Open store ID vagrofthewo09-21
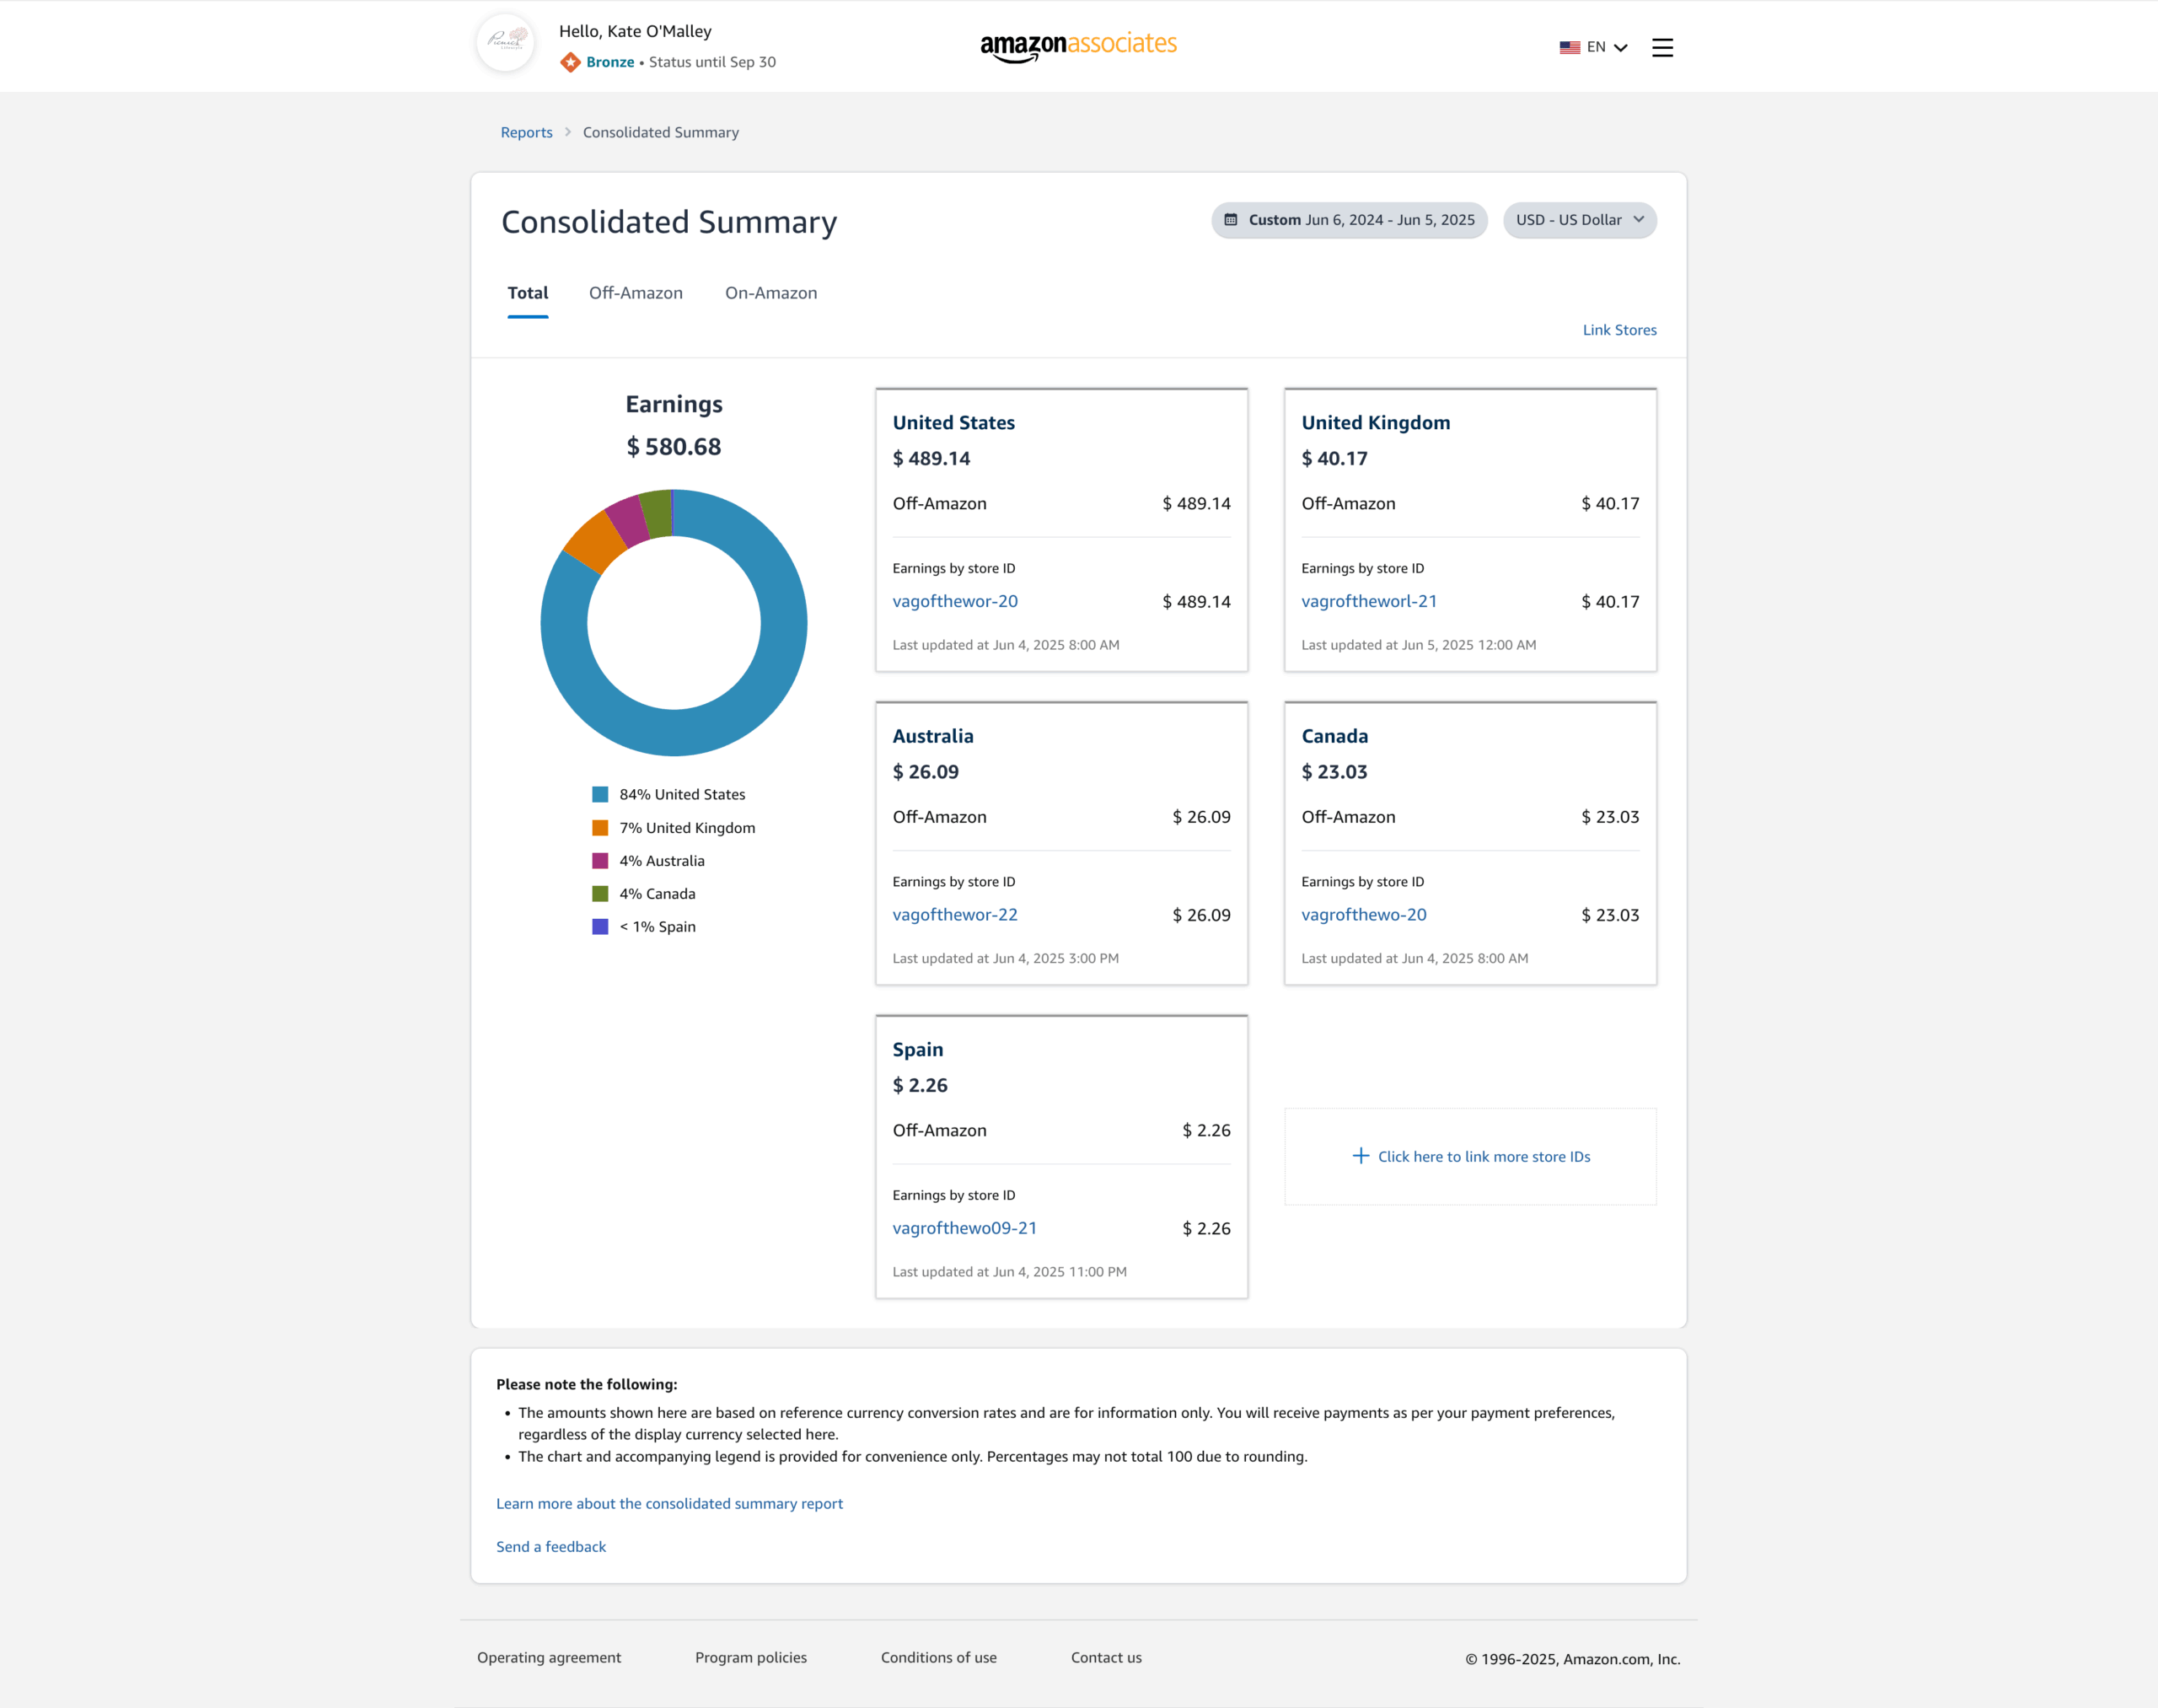The width and height of the screenshot is (2158, 1708). 965,1228
